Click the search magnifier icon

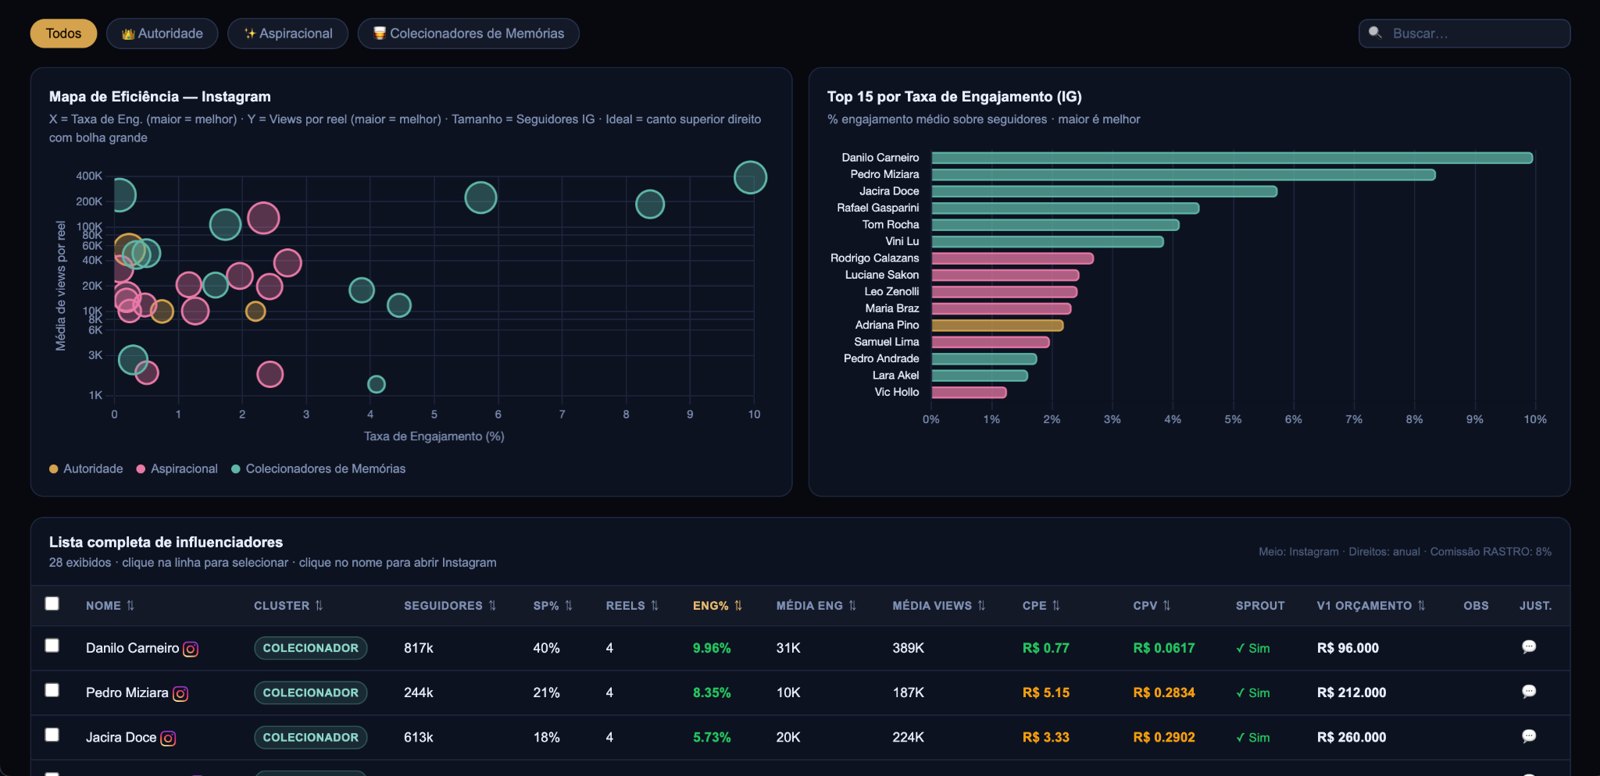coord(1375,33)
